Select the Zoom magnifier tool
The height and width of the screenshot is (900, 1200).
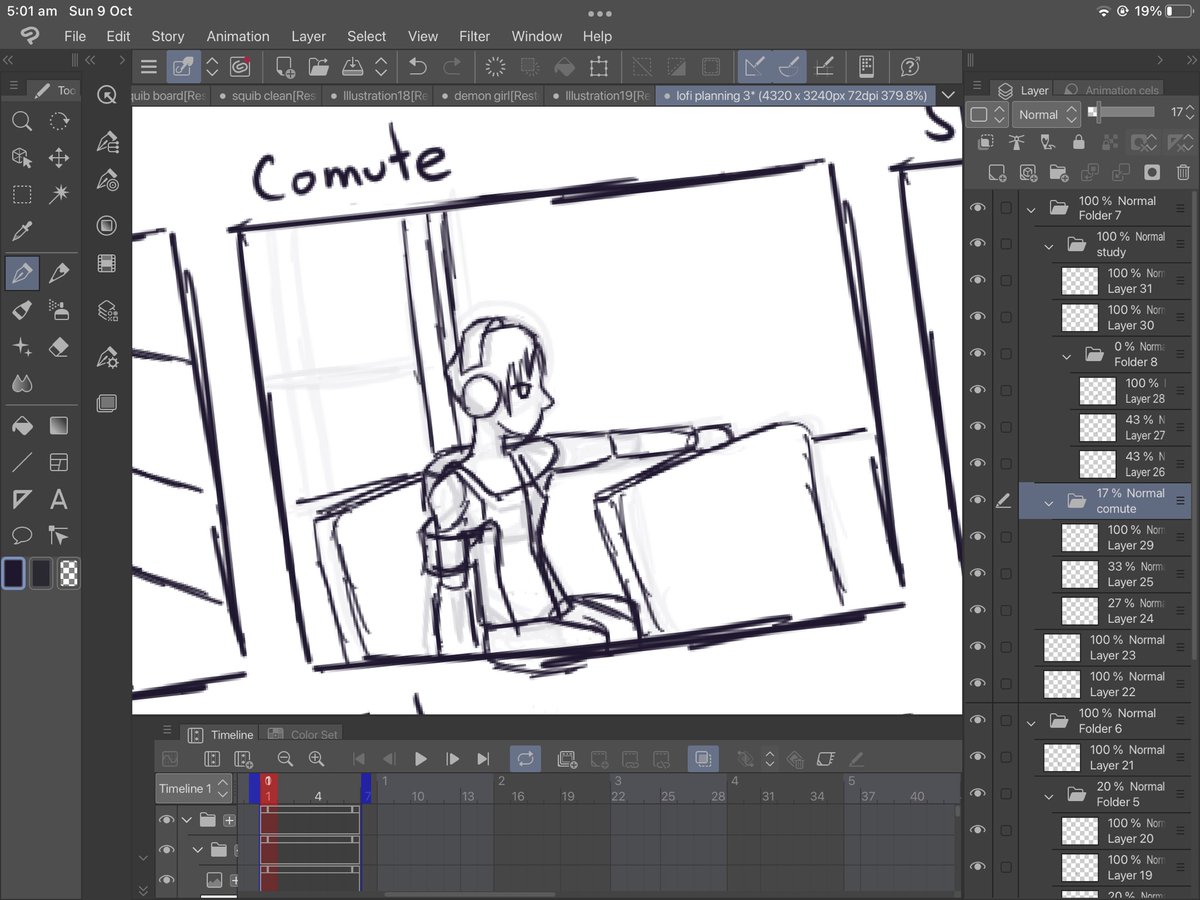tap(22, 122)
